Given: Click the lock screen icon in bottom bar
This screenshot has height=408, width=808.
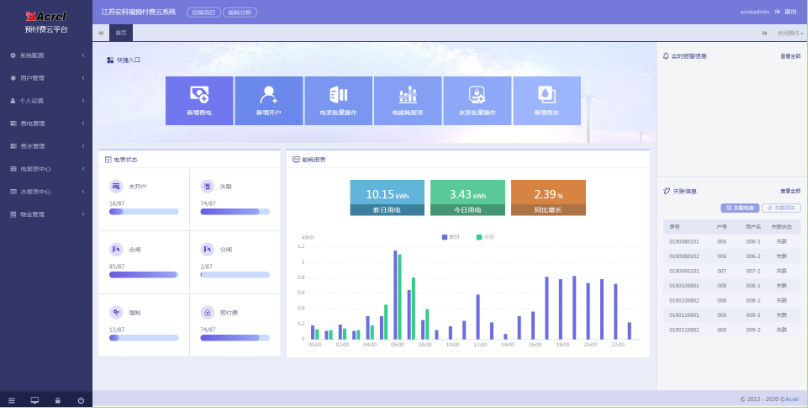Looking at the screenshot, I should pyautogui.click(x=57, y=400).
